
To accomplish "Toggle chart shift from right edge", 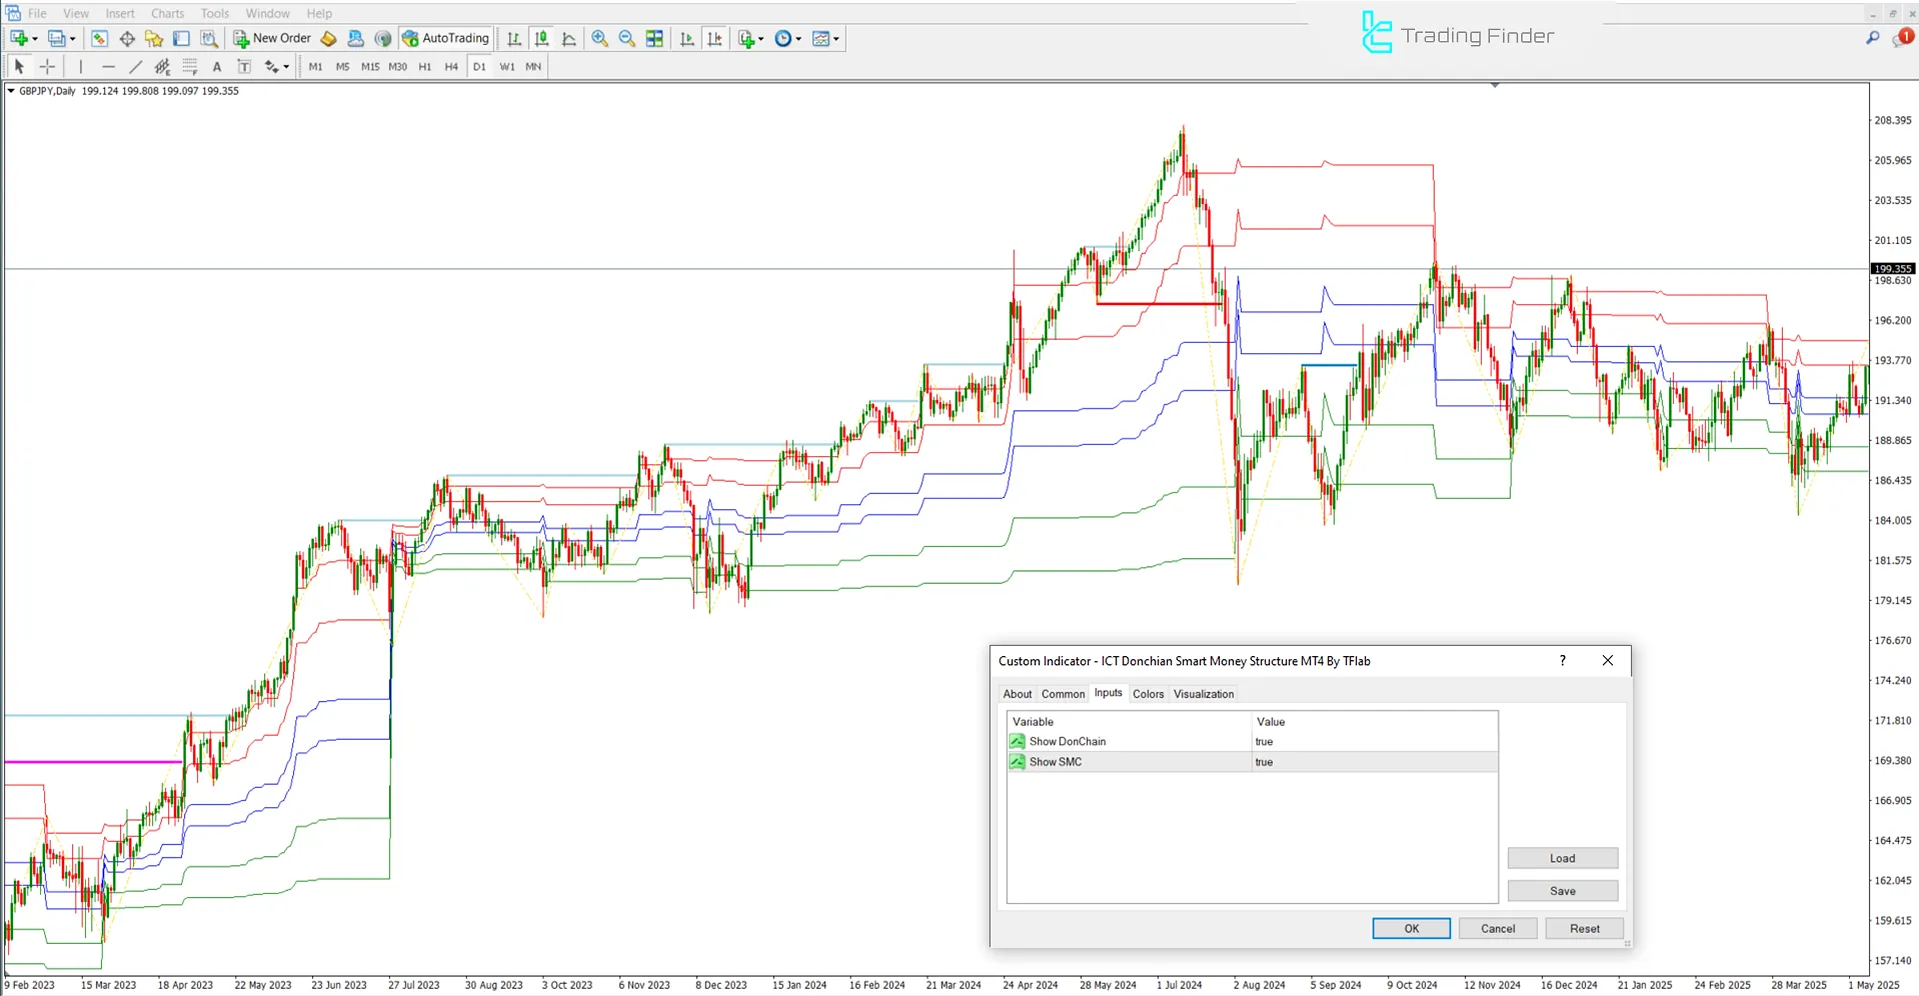I will [x=715, y=38].
